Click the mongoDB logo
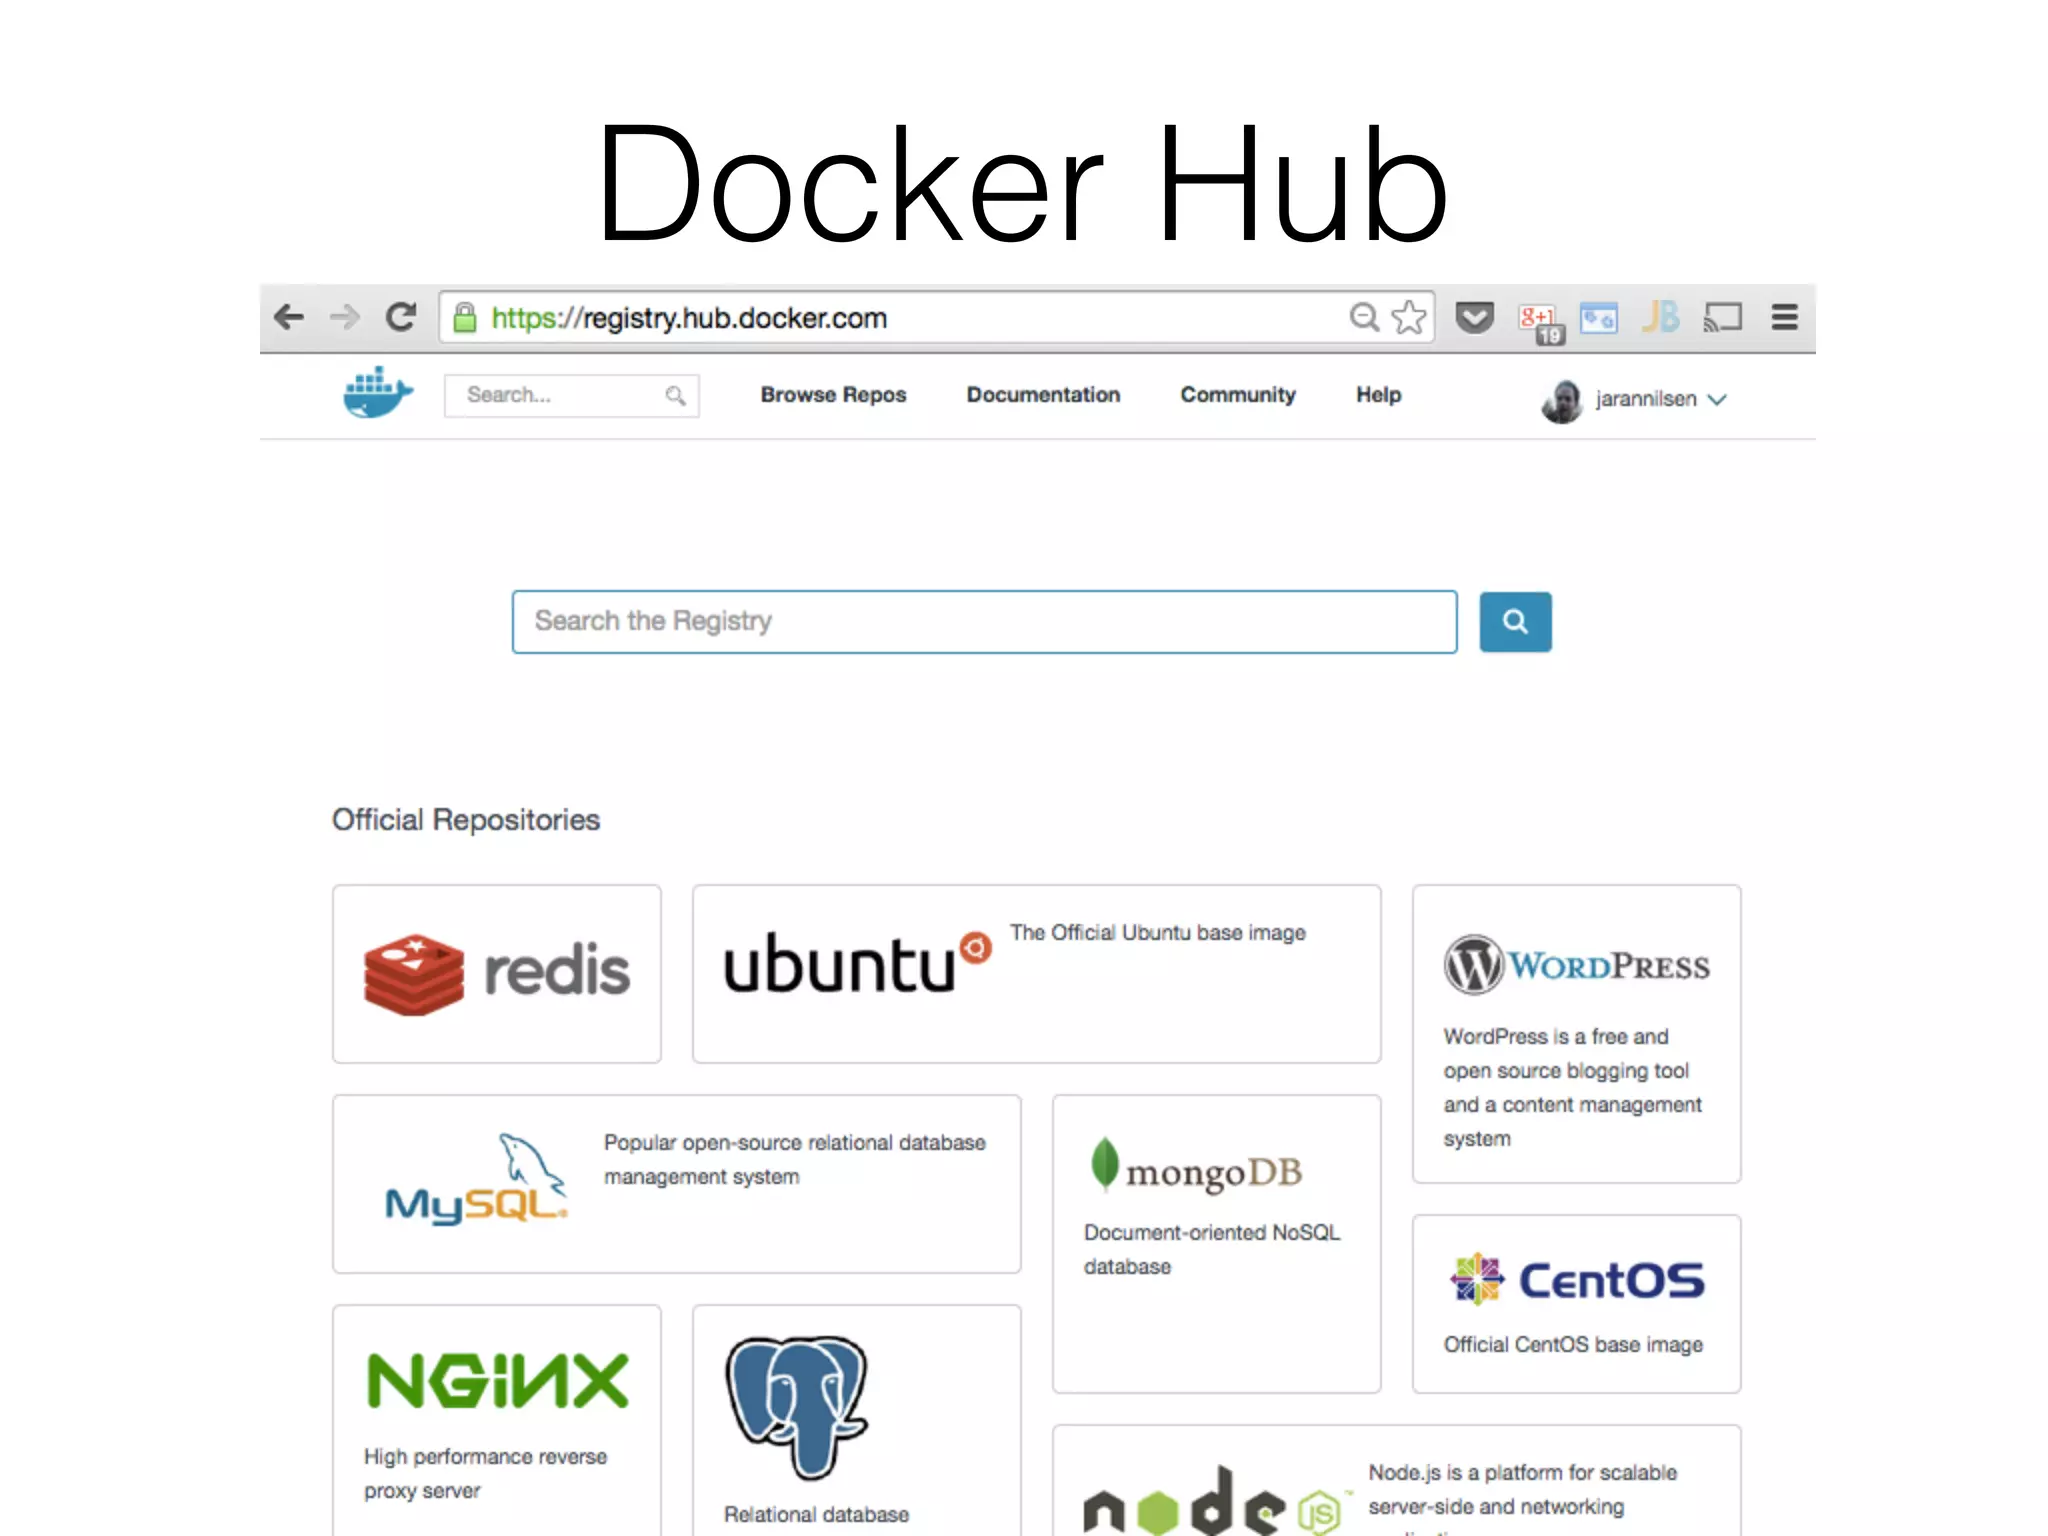 (x=1196, y=1167)
